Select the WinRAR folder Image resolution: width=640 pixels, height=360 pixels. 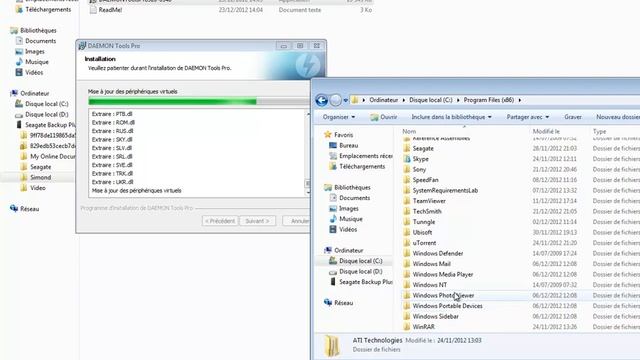point(423,327)
